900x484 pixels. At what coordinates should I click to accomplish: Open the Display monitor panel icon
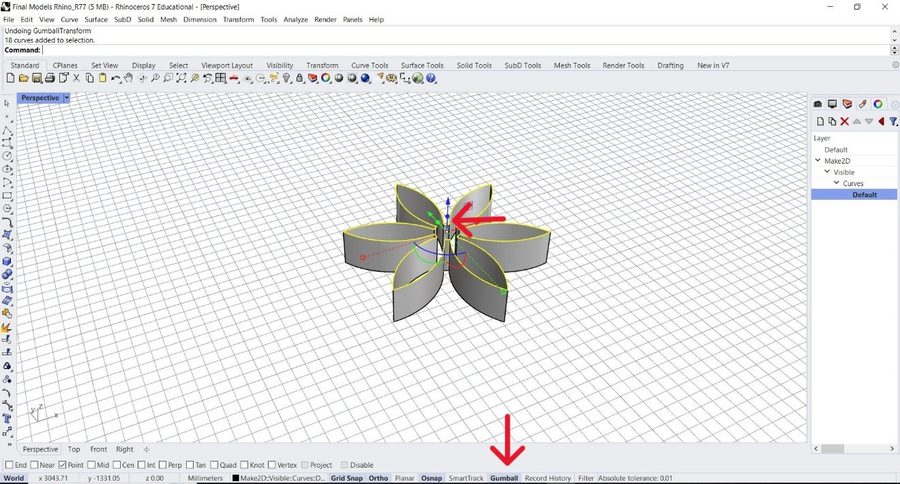[832, 104]
